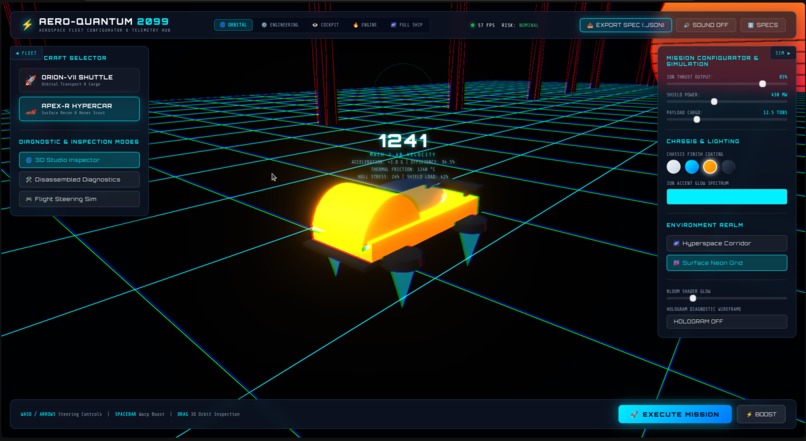Click the wrench icon in Disassembled Diagnostics
Image resolution: width=806 pixels, height=441 pixels.
click(x=29, y=179)
